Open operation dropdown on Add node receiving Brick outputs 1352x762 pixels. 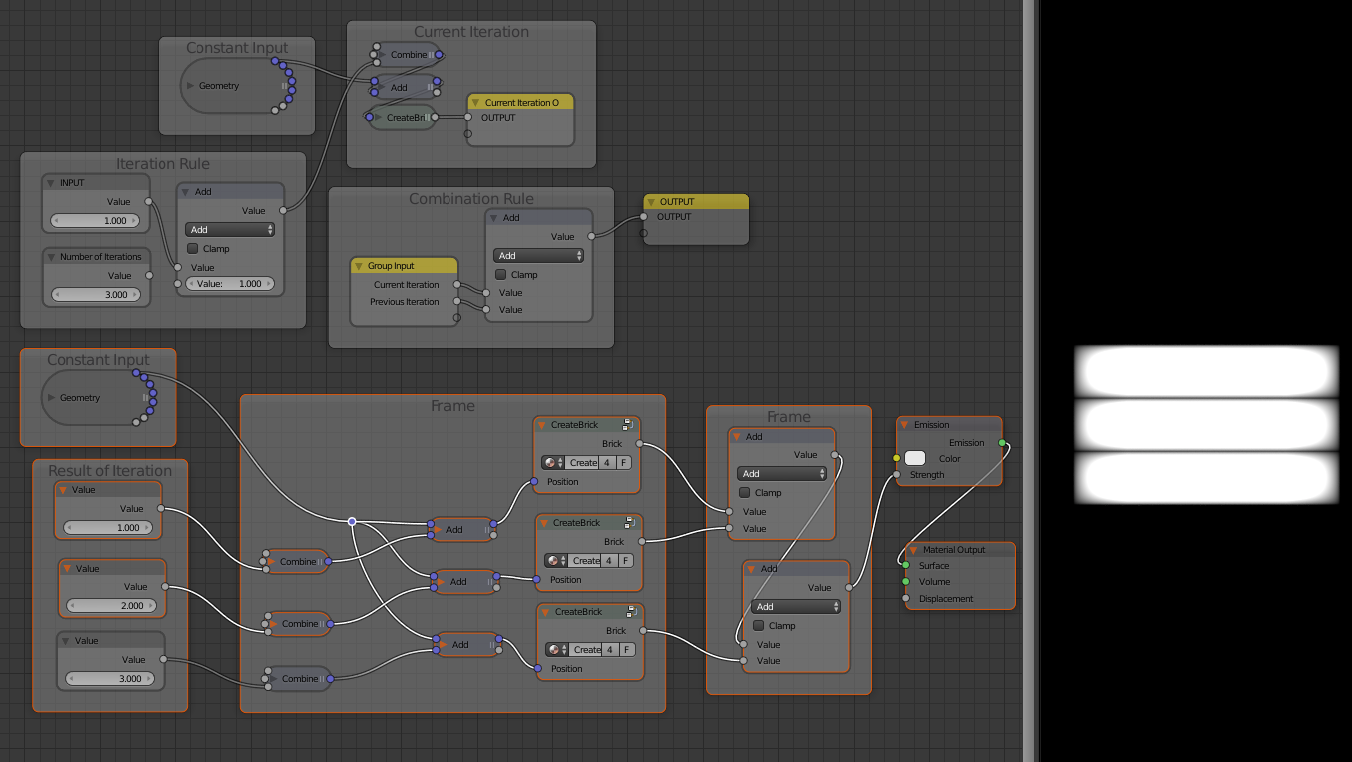[x=781, y=474]
